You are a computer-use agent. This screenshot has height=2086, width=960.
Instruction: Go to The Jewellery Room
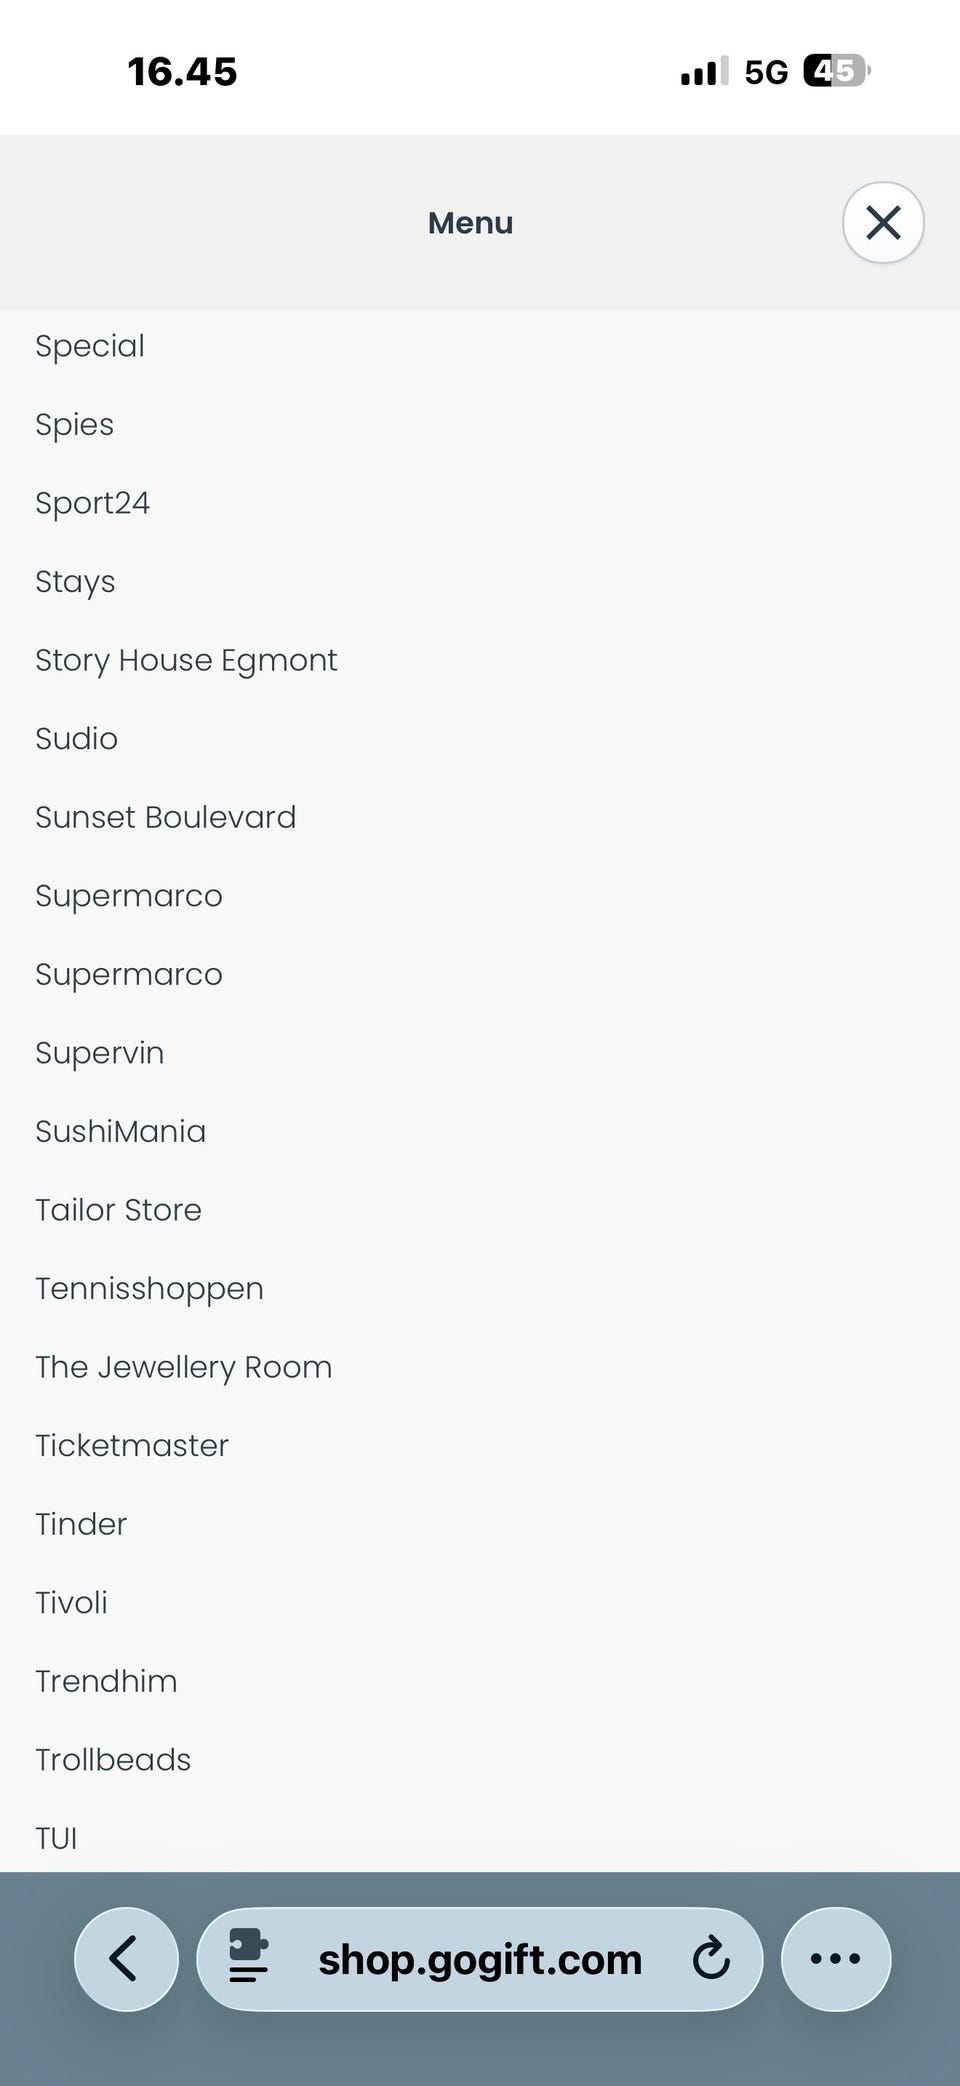click(184, 1367)
